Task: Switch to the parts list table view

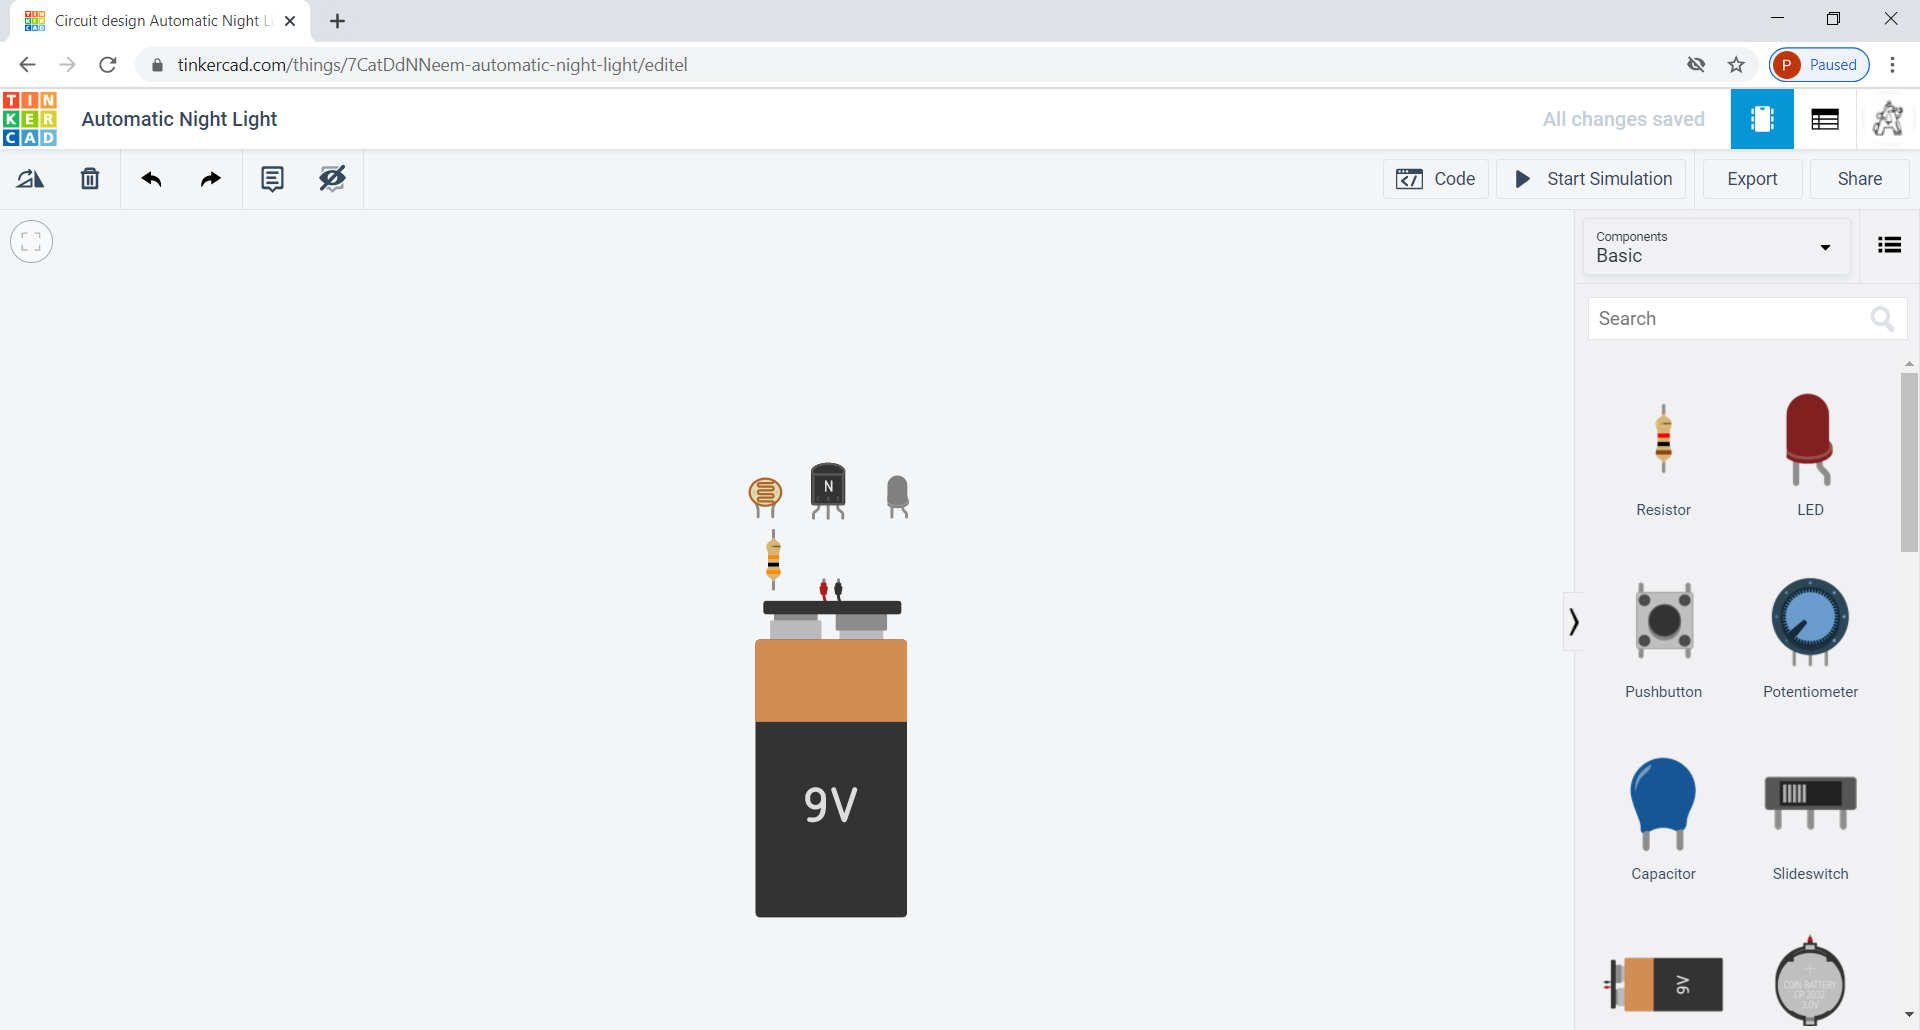Action: tap(1825, 119)
